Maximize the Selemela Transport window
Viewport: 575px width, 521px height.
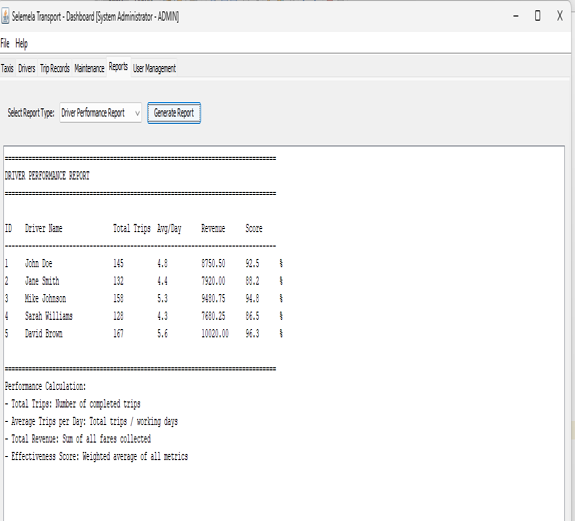pos(537,16)
